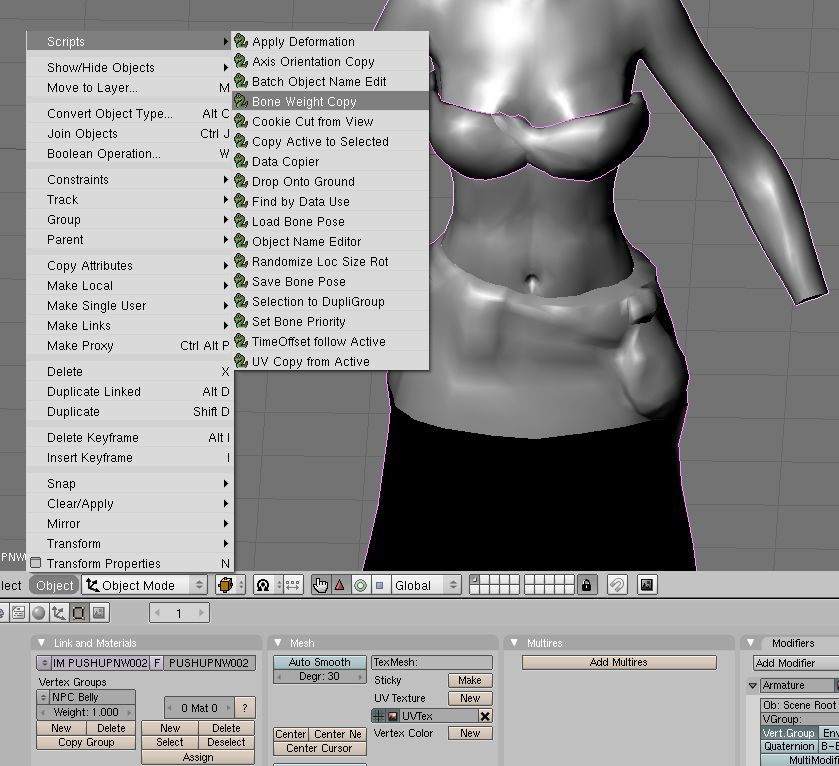Run the Bone Weight Copy script
Screen dimensions: 839x766
(304, 102)
